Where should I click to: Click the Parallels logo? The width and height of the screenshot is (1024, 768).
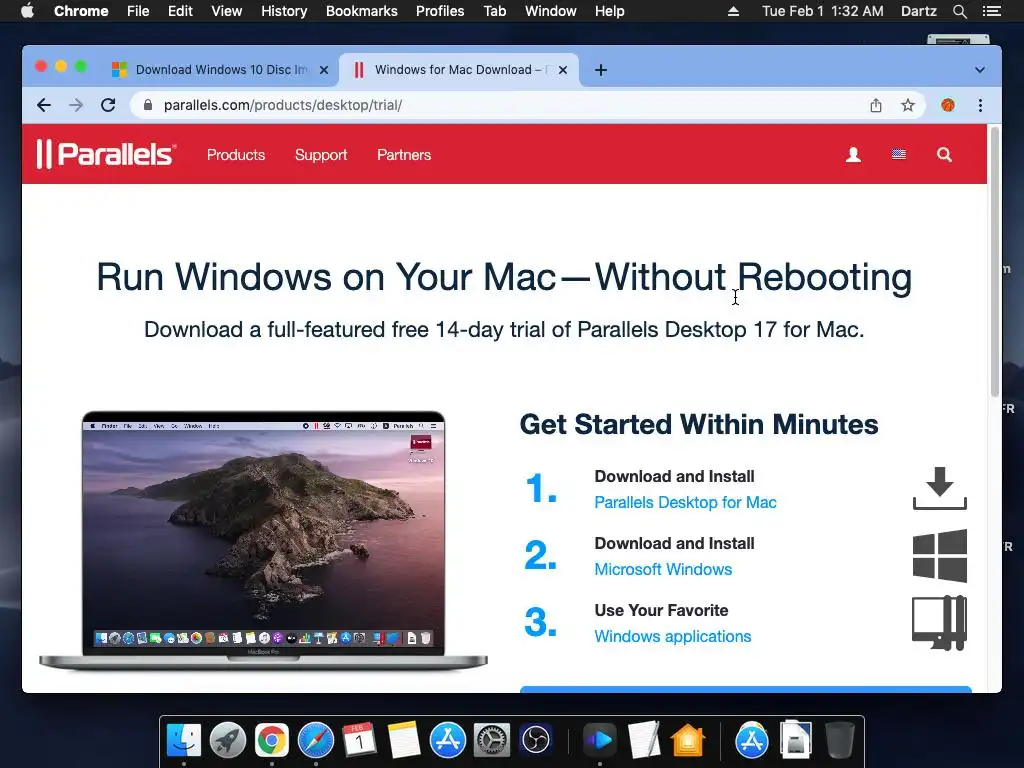pos(106,154)
